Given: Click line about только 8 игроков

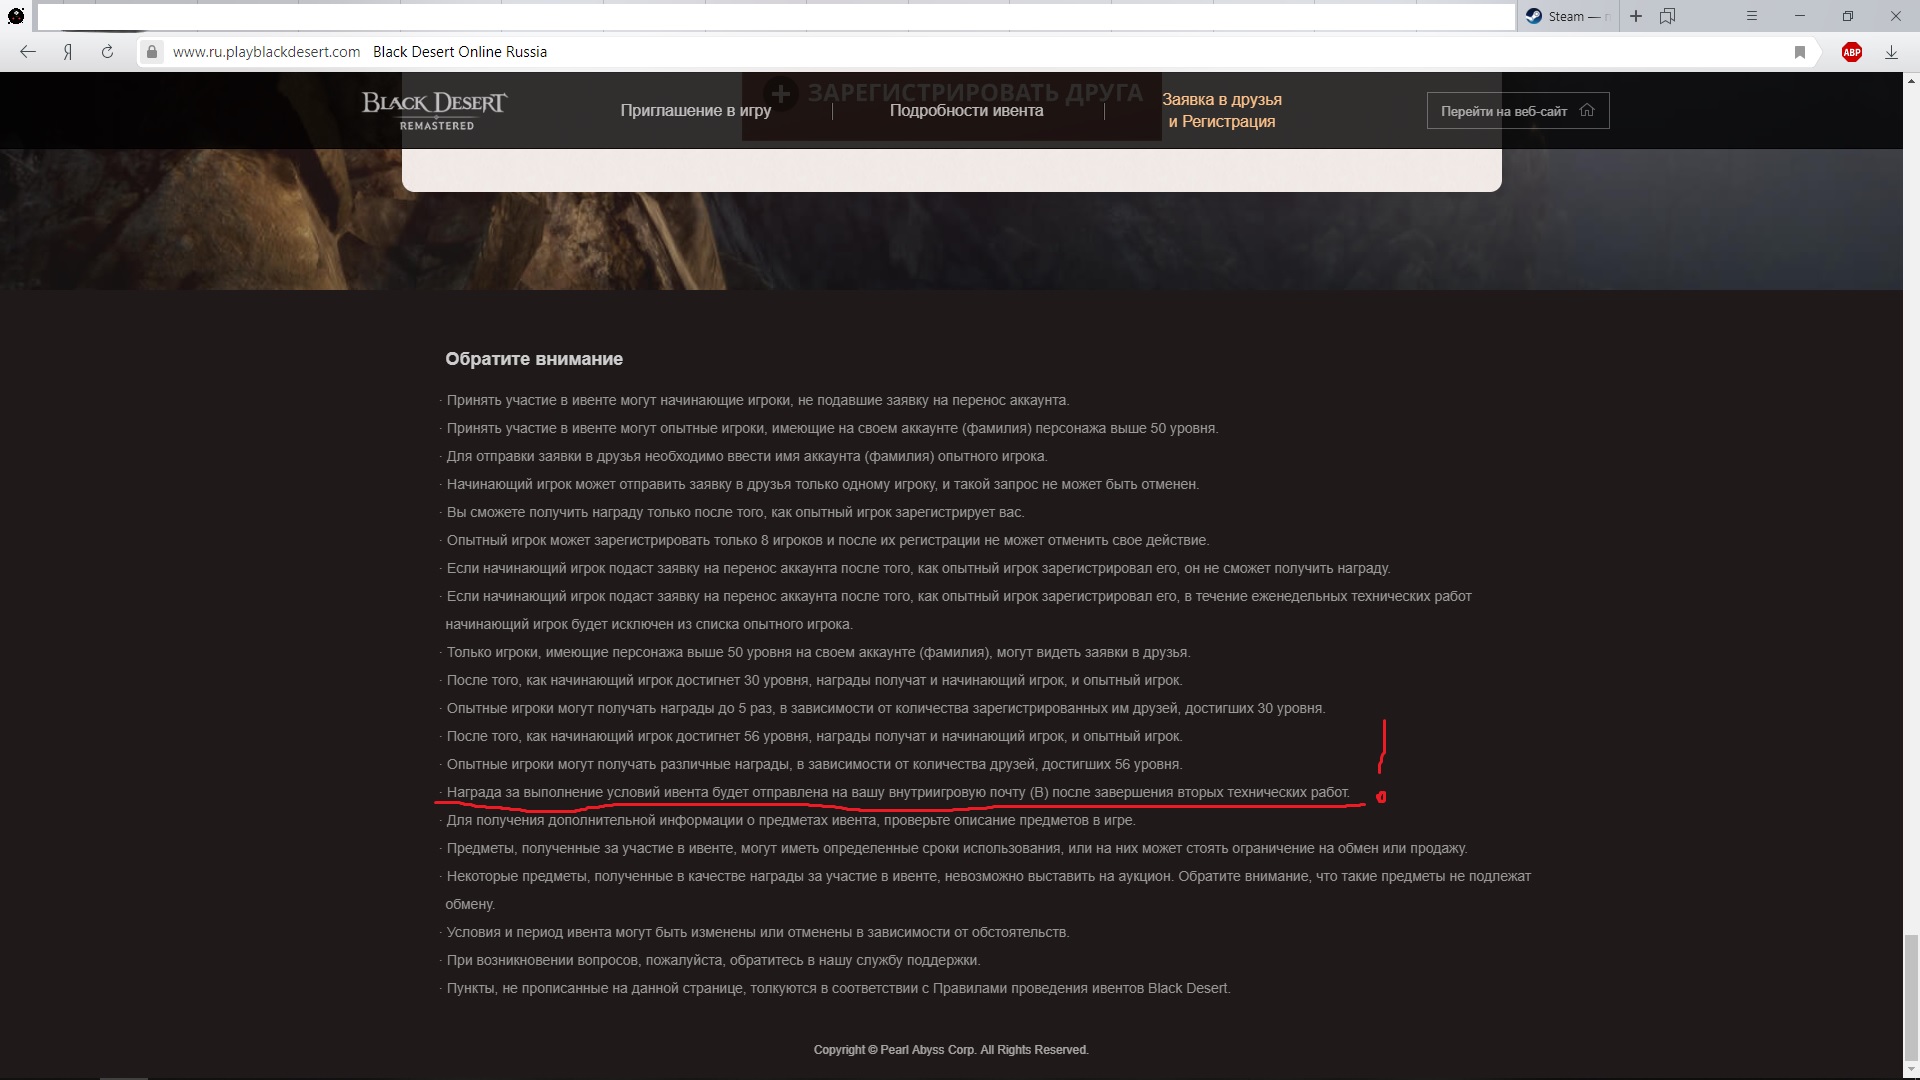Looking at the screenshot, I should (x=827, y=540).
